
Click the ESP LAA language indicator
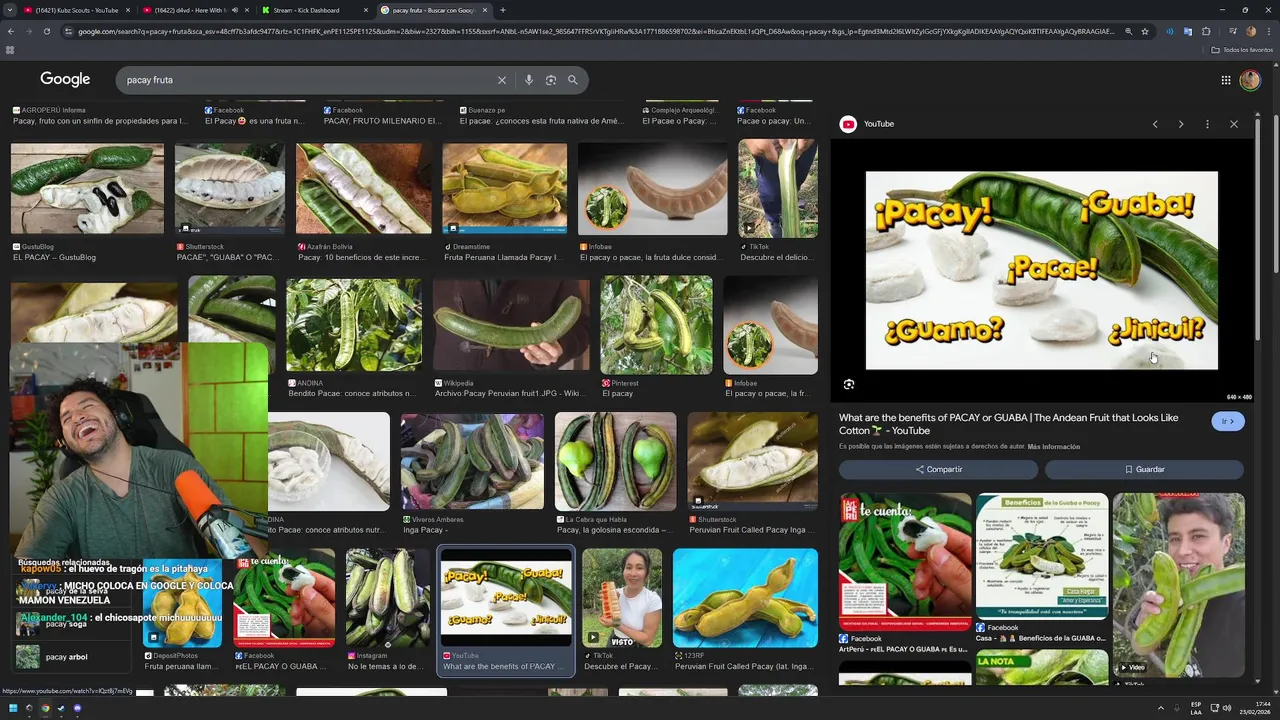(x=1196, y=708)
